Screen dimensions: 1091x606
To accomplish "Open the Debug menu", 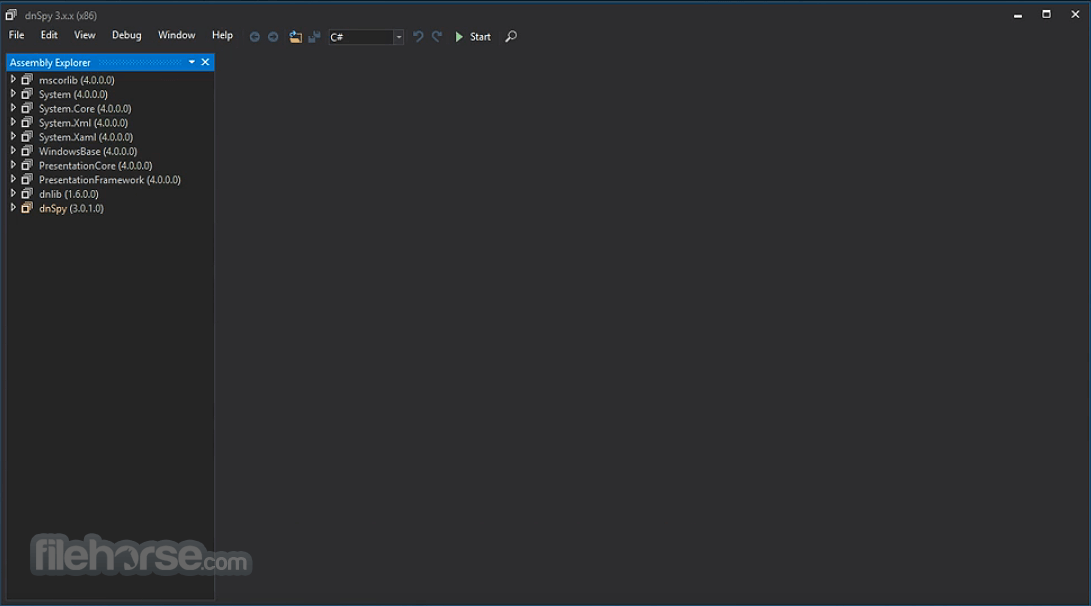I will 127,35.
